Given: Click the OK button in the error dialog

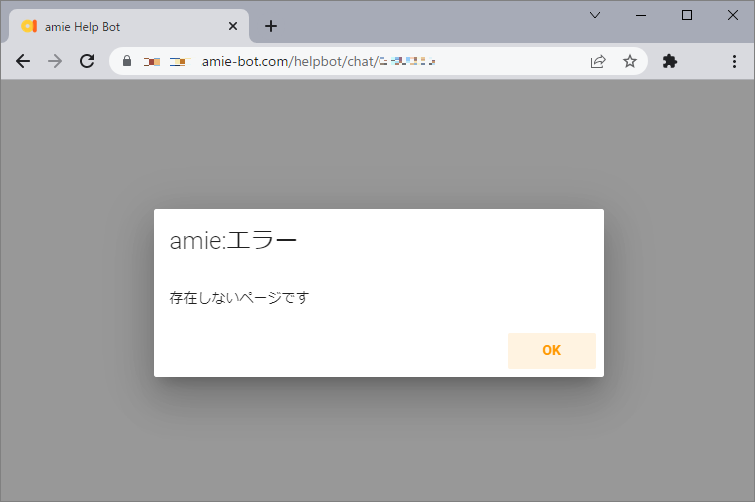Looking at the screenshot, I should pos(552,351).
